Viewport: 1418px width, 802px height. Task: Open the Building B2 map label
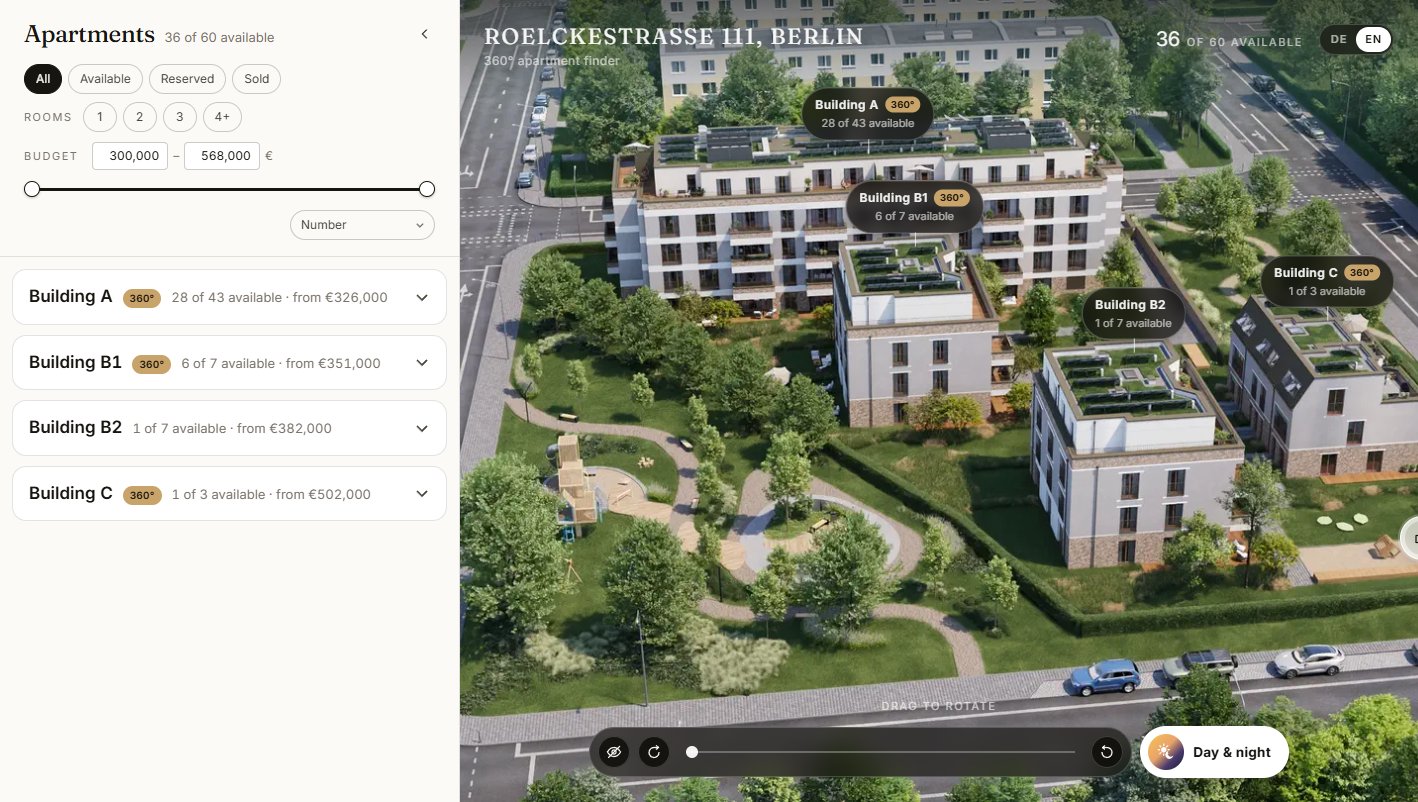[1133, 313]
